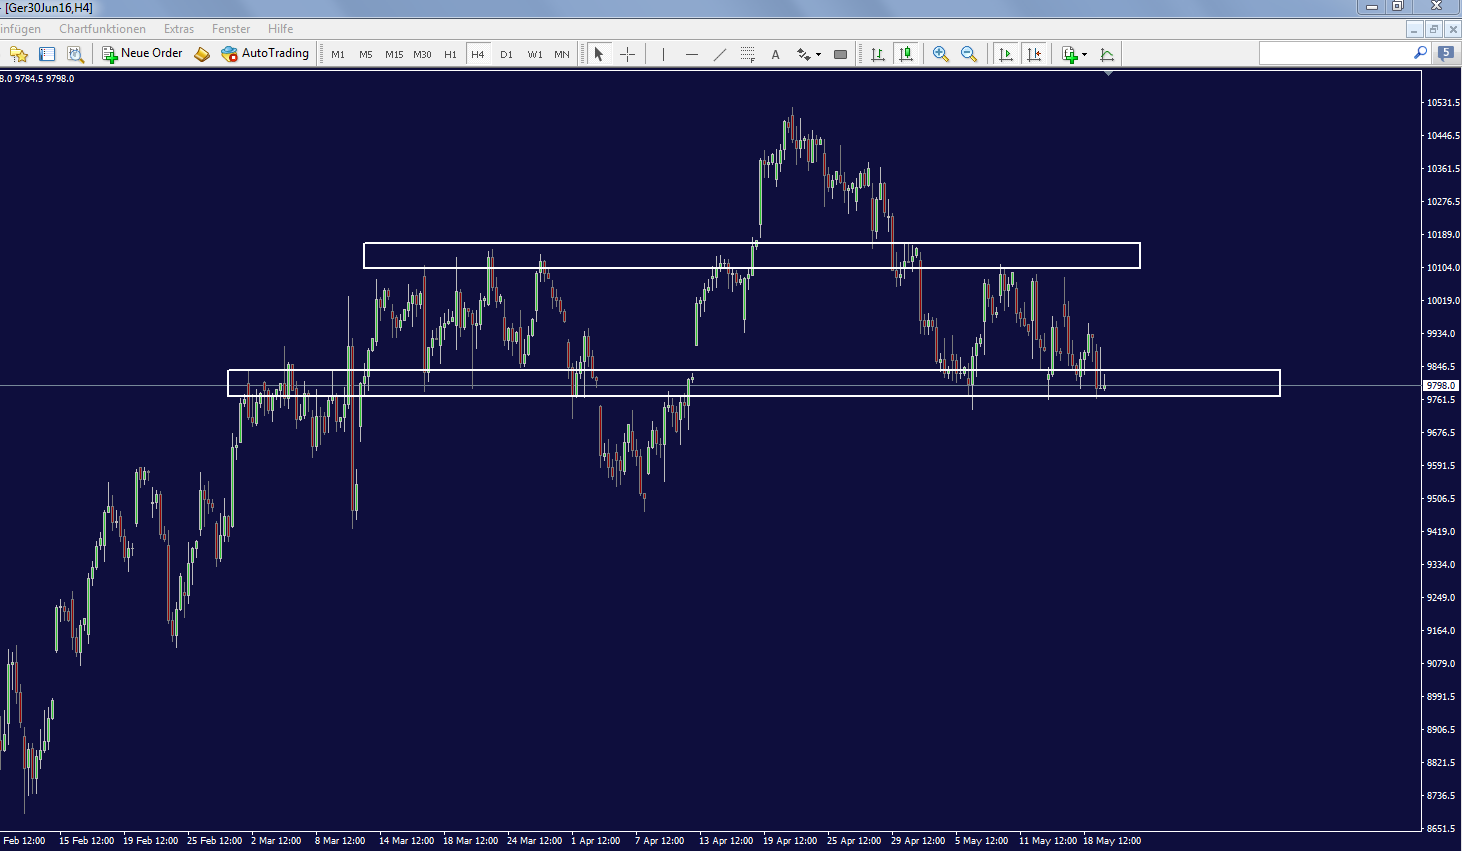
Task: Switch to candlestick chart display
Action: tap(906, 54)
